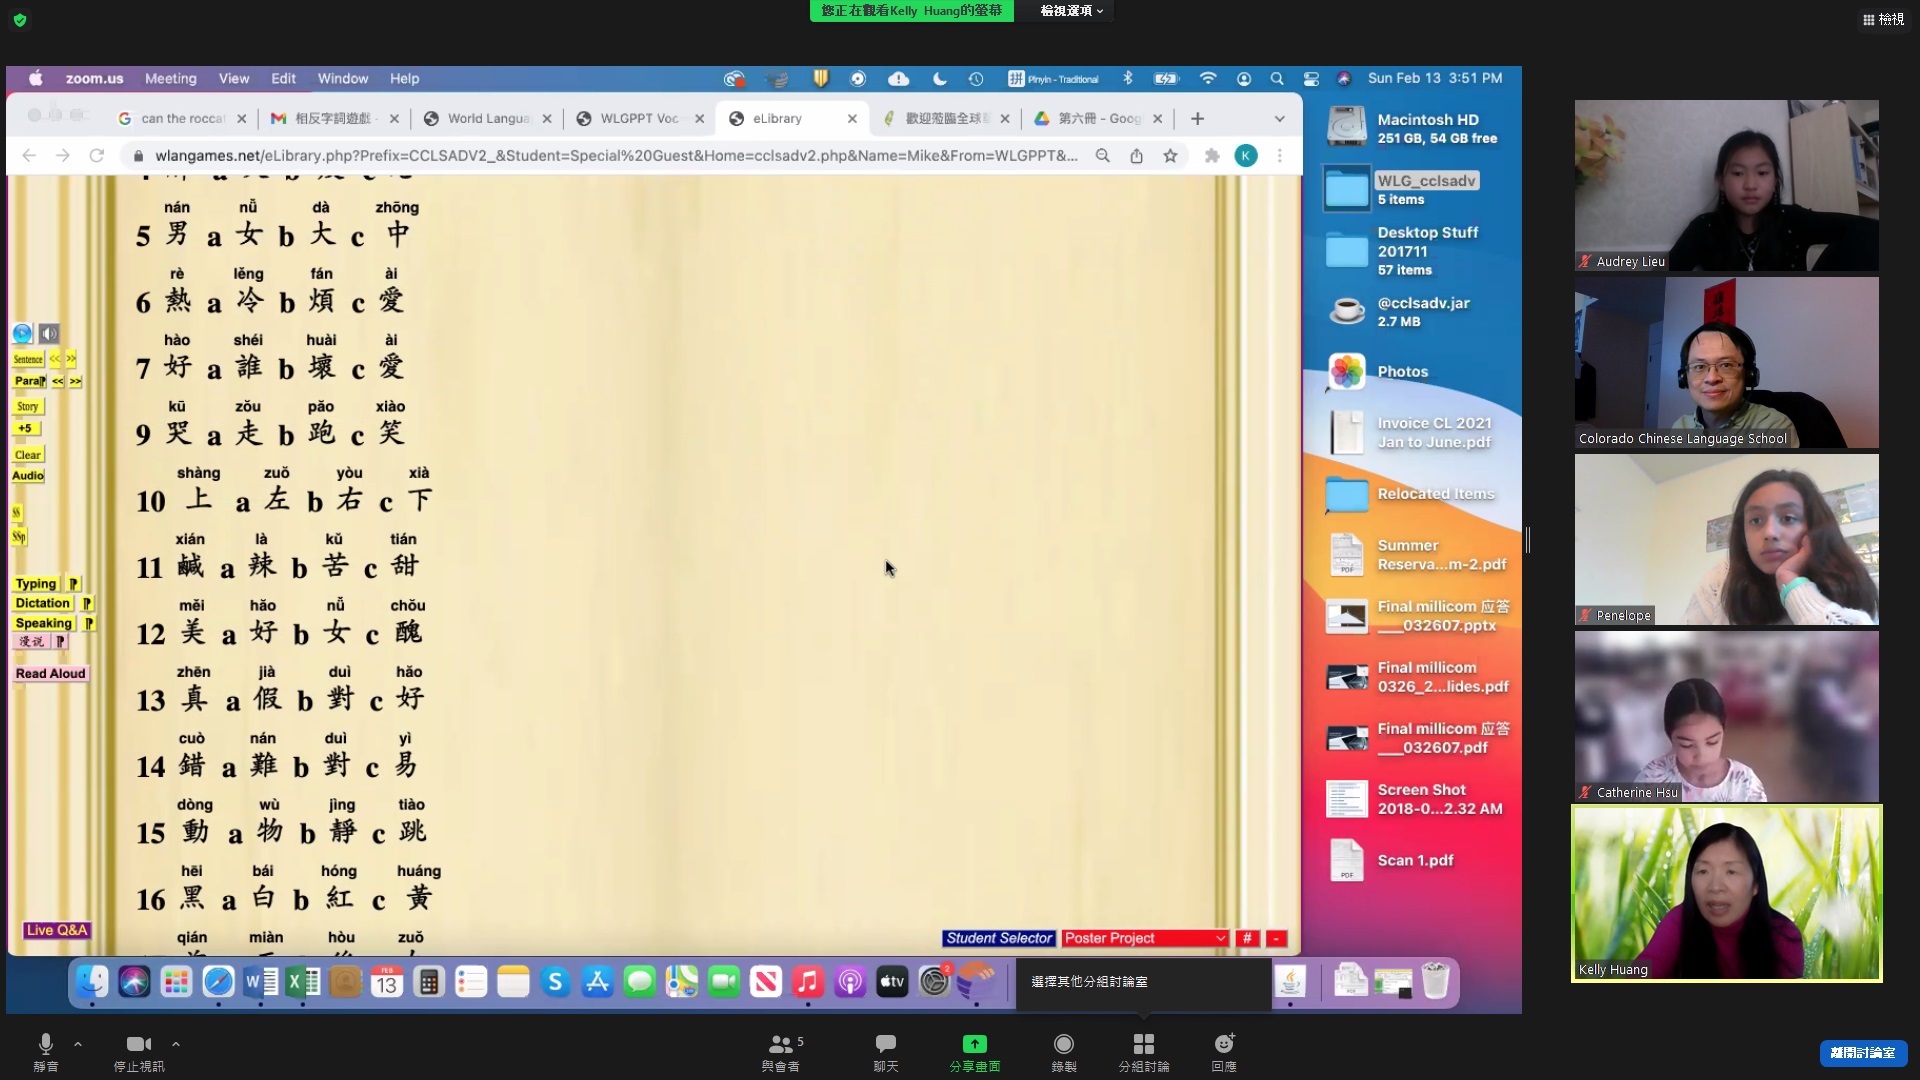Open Zoom participants icon
The width and height of the screenshot is (1920, 1080).
pyautogui.click(x=780, y=1044)
